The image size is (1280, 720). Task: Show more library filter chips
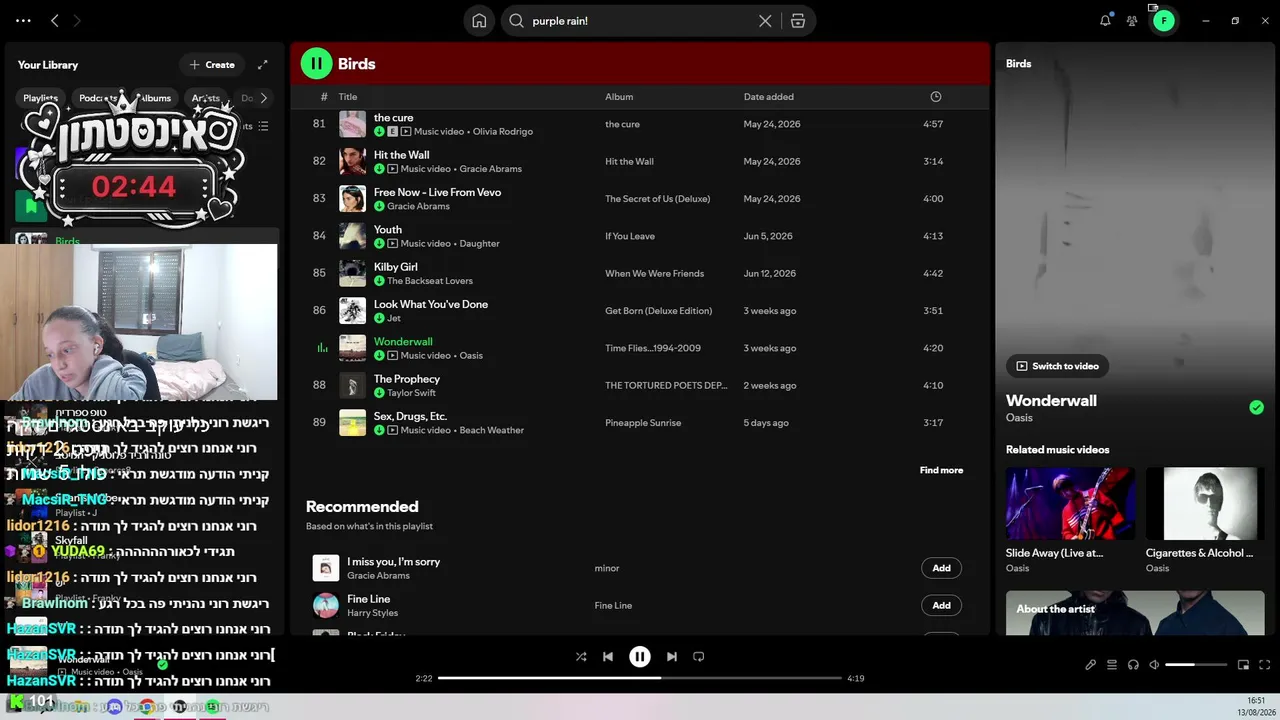(x=263, y=98)
